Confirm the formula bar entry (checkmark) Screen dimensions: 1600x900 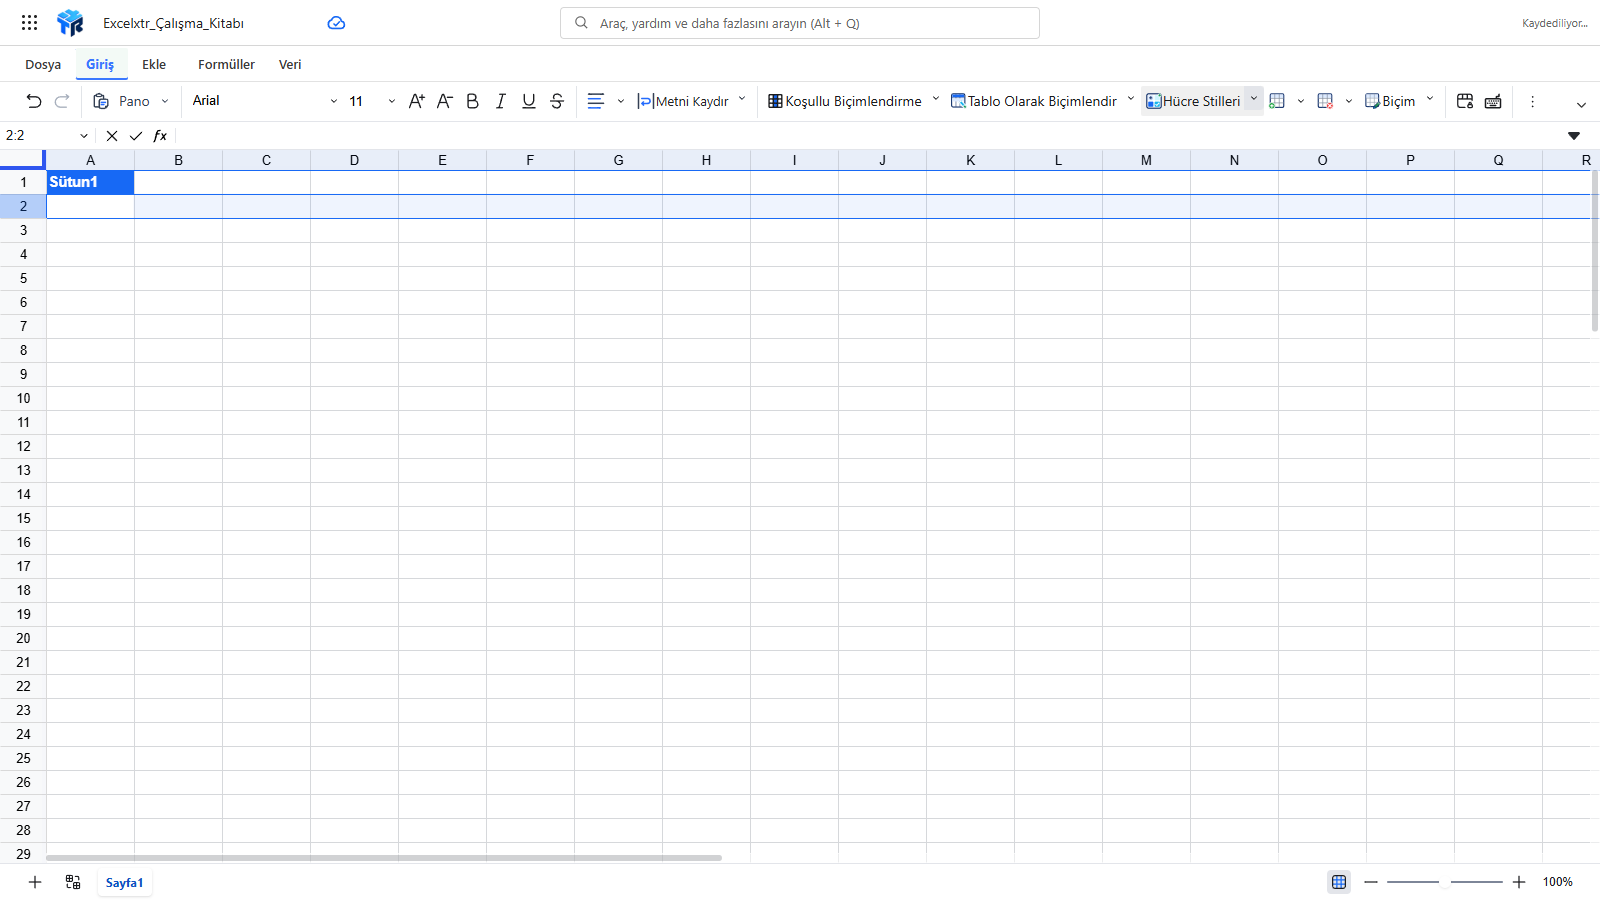136,136
